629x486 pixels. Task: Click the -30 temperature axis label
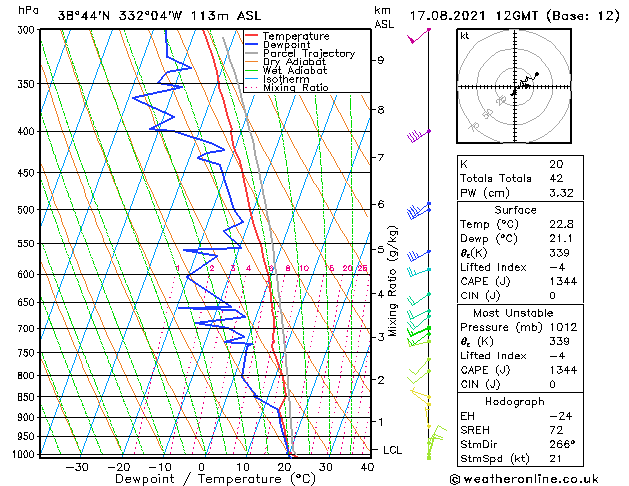point(77,467)
